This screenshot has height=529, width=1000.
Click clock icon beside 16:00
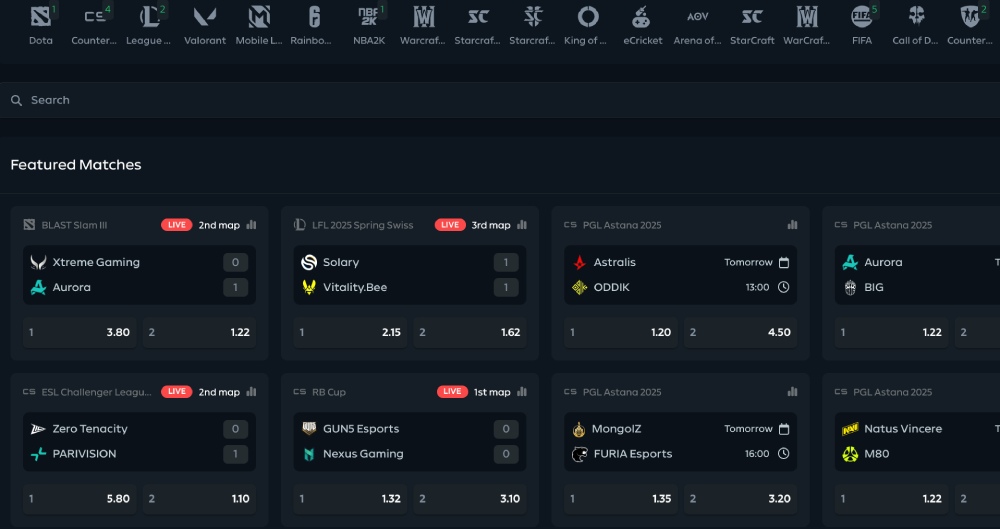(x=784, y=454)
